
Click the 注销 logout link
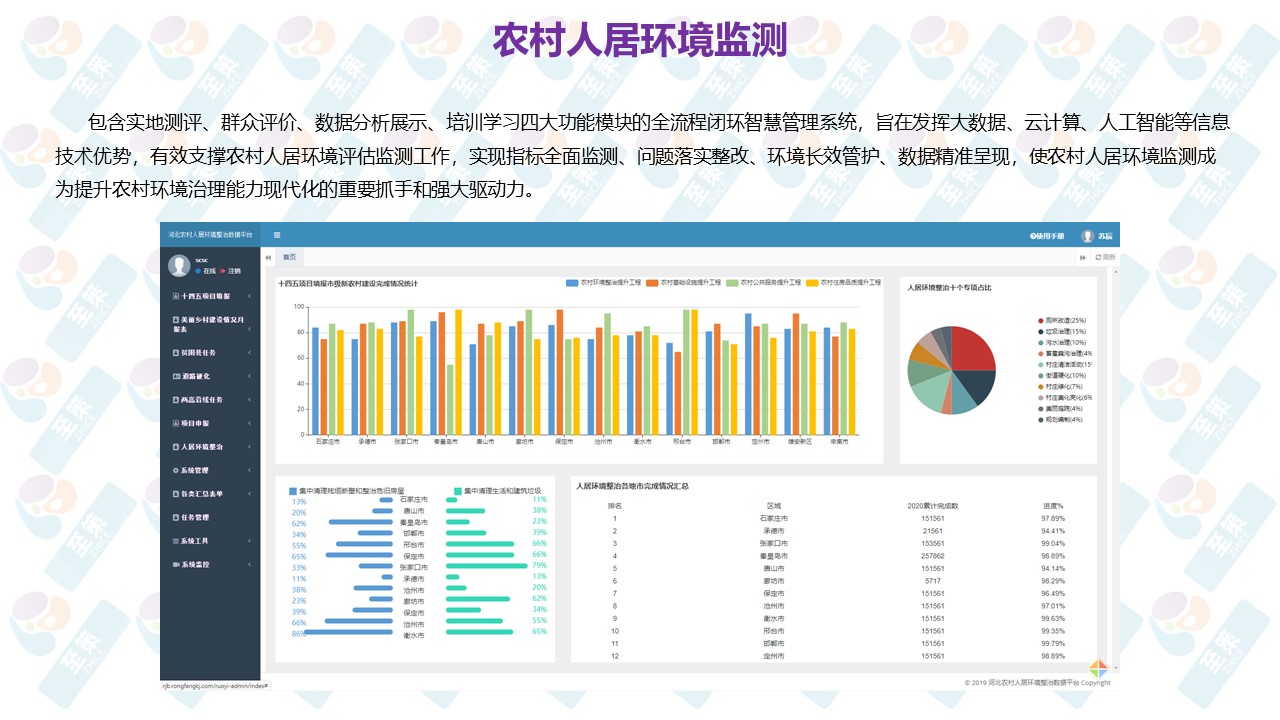pyautogui.click(x=233, y=271)
